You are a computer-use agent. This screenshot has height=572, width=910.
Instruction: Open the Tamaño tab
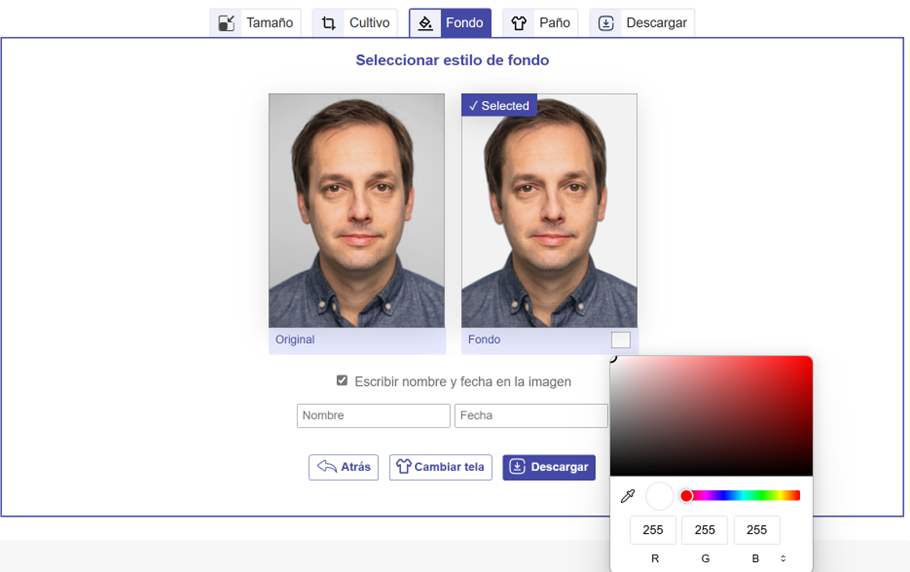coord(255,23)
